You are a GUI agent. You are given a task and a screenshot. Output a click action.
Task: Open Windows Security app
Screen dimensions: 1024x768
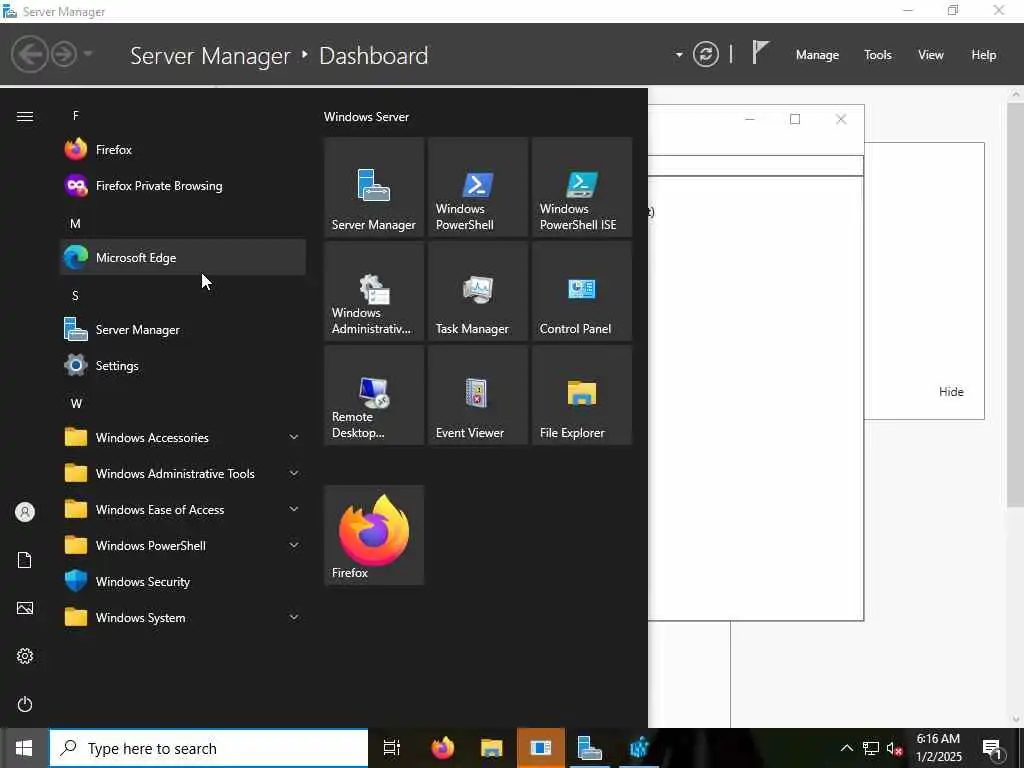[x=183, y=581]
